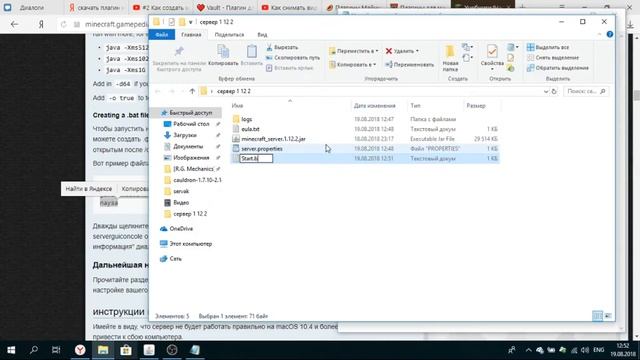Pin to Quick access in the ribbon
The height and width of the screenshot is (360, 640).
coord(179,58)
